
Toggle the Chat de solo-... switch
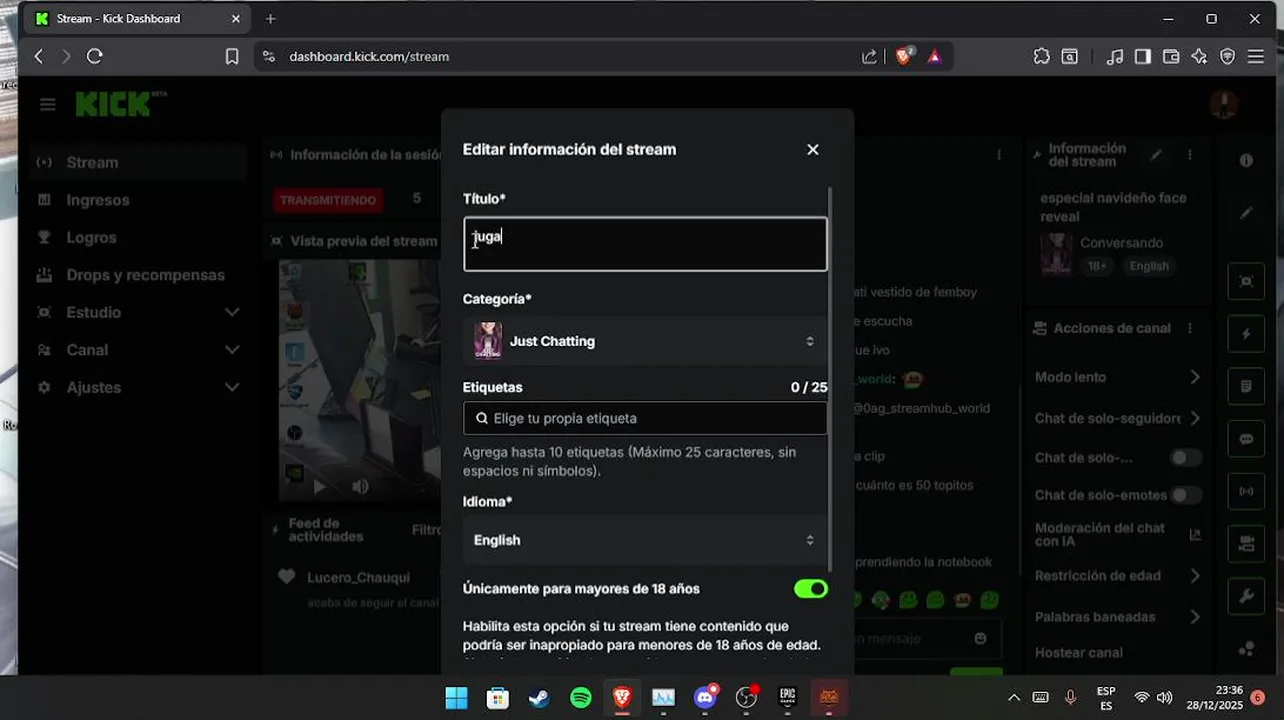[x=1186, y=458]
